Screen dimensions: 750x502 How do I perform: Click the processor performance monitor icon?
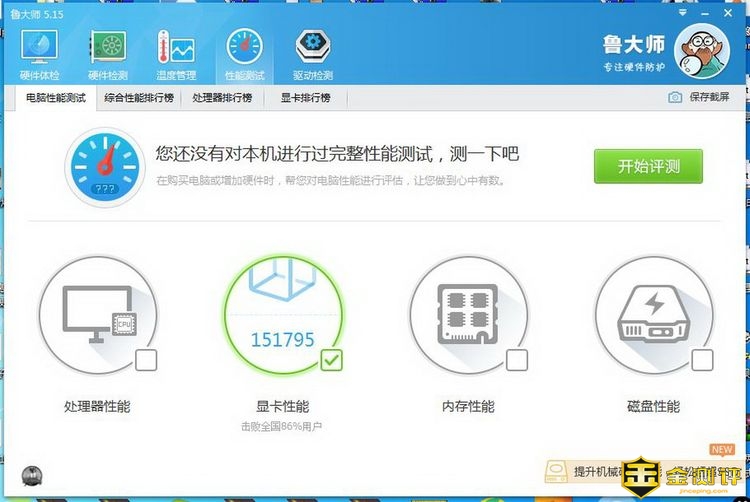pyautogui.click(x=97, y=314)
